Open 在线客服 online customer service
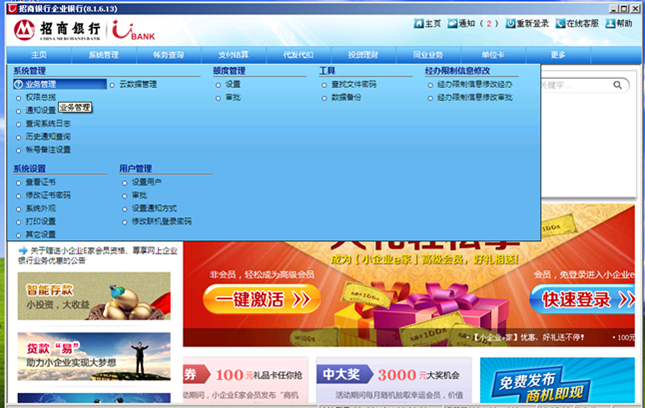The height and width of the screenshot is (408, 645). click(577, 23)
